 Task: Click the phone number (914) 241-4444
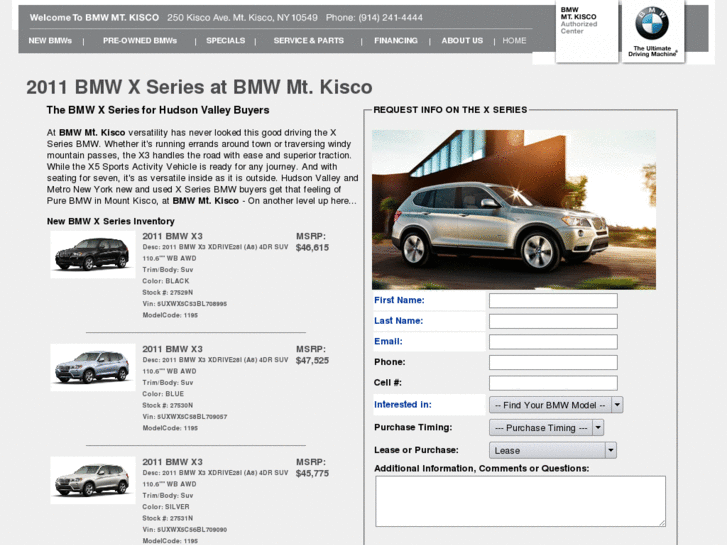coord(390,18)
